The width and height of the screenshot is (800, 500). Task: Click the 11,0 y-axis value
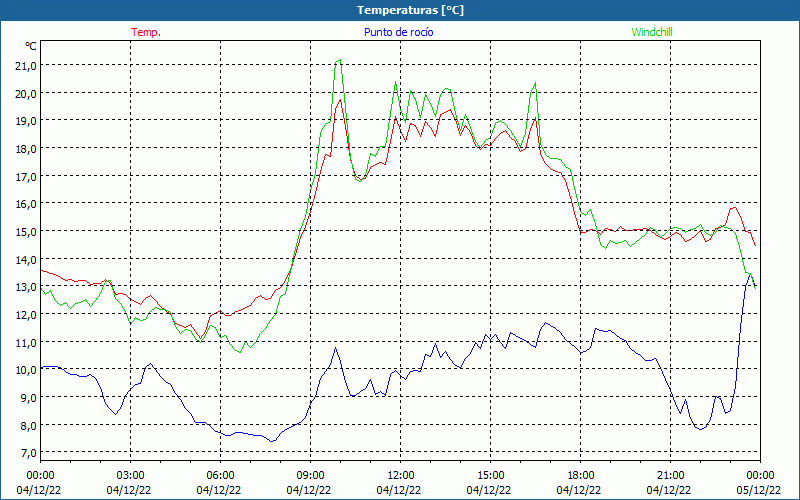[27, 342]
